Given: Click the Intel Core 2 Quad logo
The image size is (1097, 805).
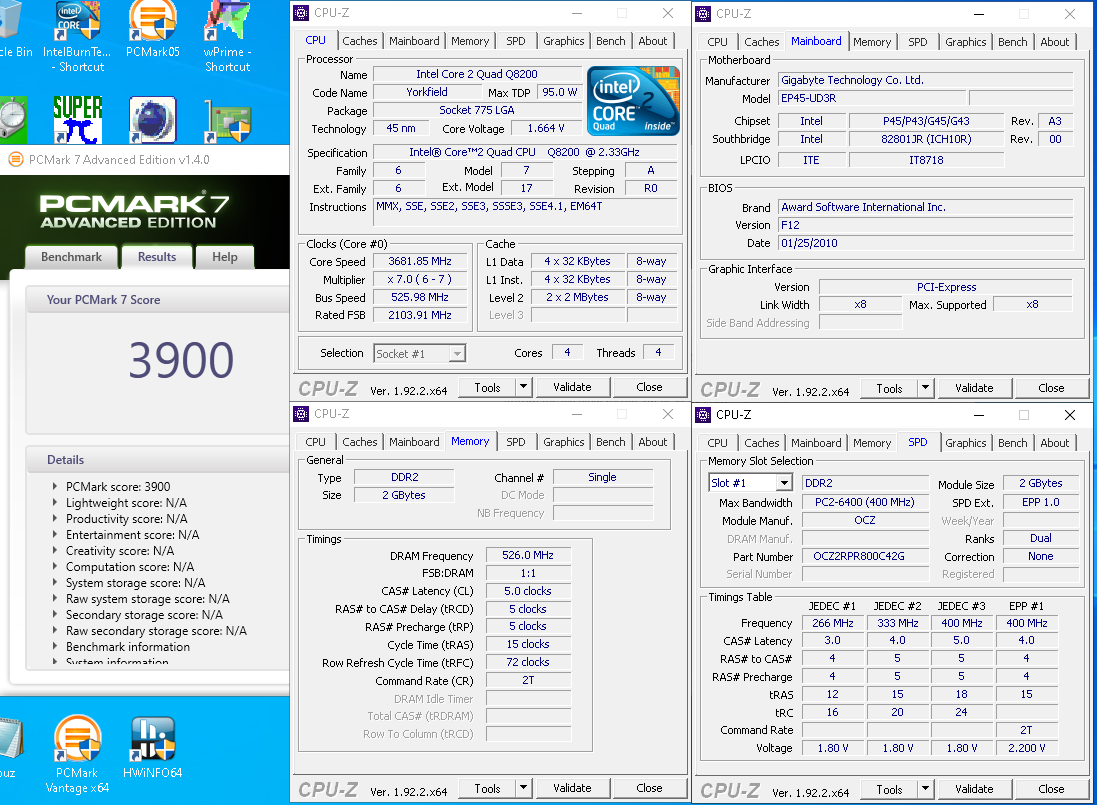Looking at the screenshot, I should pyautogui.click(x=633, y=101).
